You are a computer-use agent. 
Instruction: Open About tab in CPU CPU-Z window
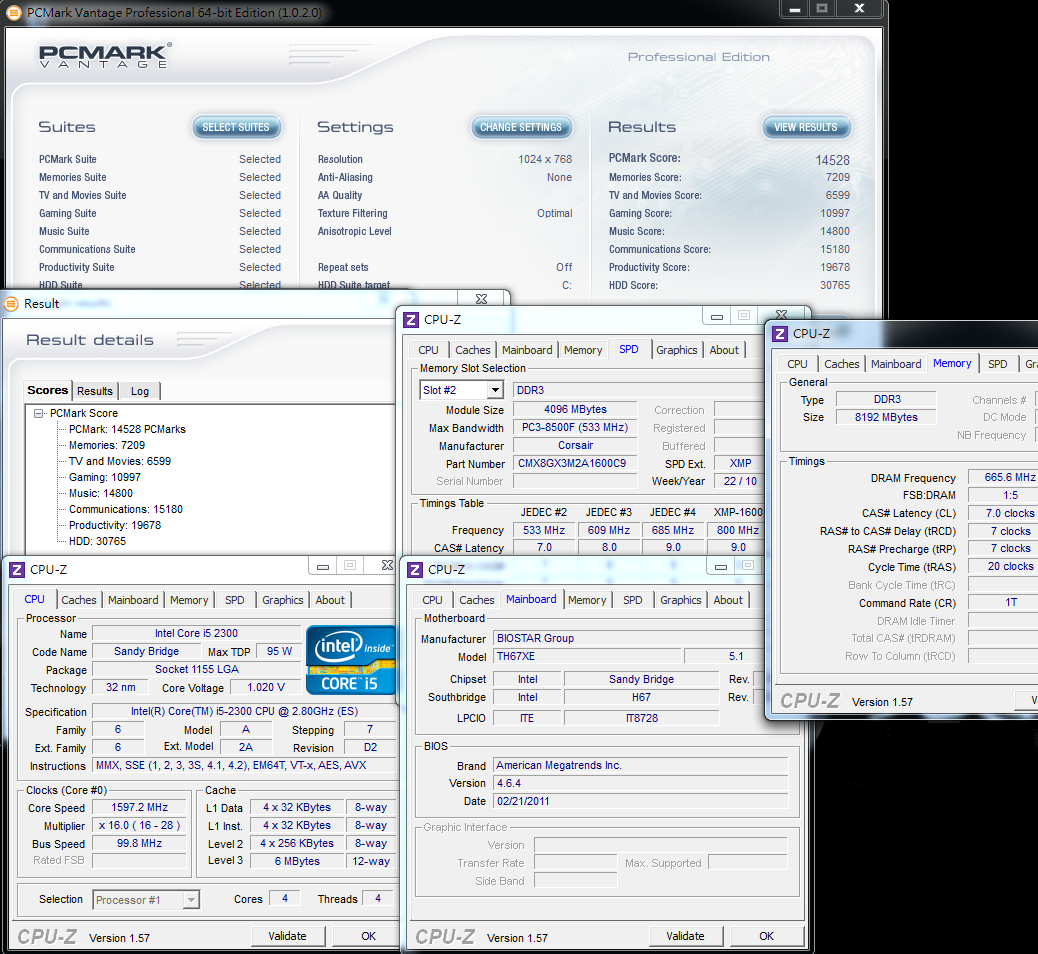point(330,600)
